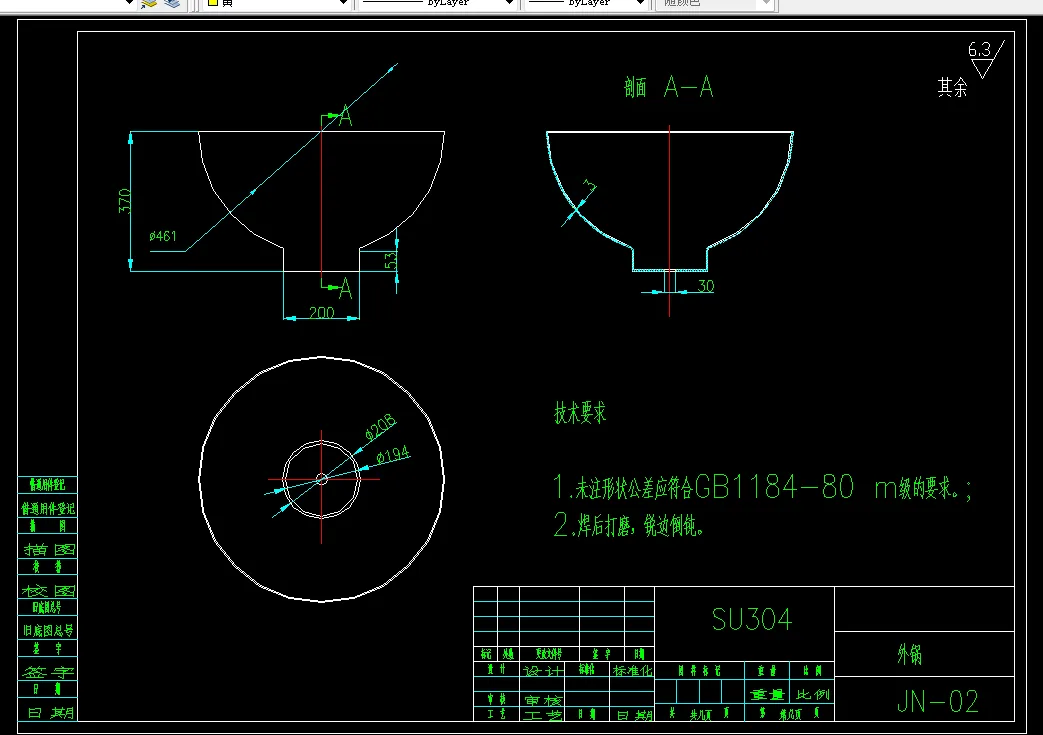The height and width of the screenshot is (735, 1043).
Task: Click the JN-02 drawing number
Action: [938, 702]
